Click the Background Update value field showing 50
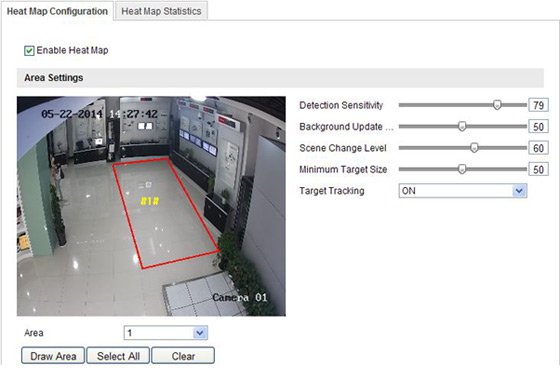Image resolution: width=560 pixels, height=379 pixels. pyautogui.click(x=538, y=126)
